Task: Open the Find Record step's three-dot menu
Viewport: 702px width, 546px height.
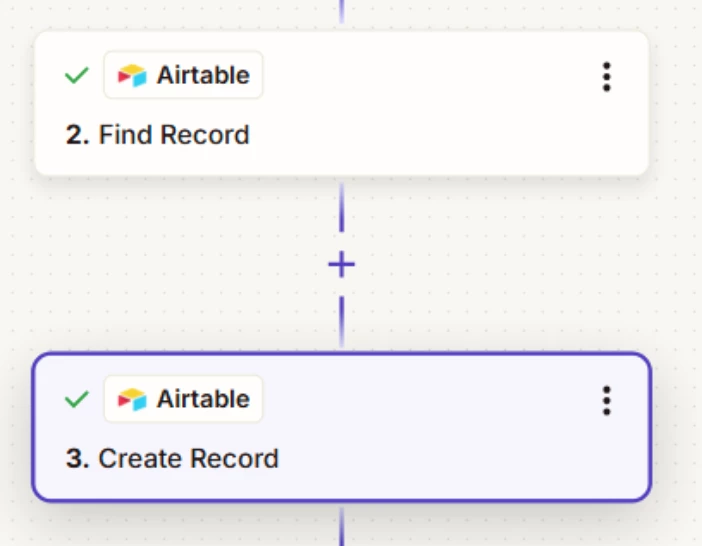Action: coord(606,77)
